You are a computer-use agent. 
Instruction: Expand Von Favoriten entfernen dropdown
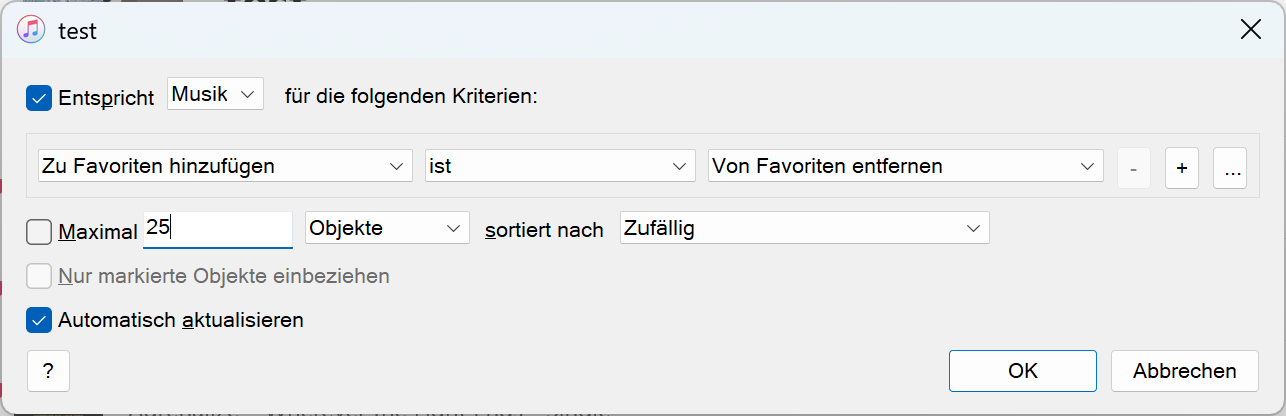(905, 166)
